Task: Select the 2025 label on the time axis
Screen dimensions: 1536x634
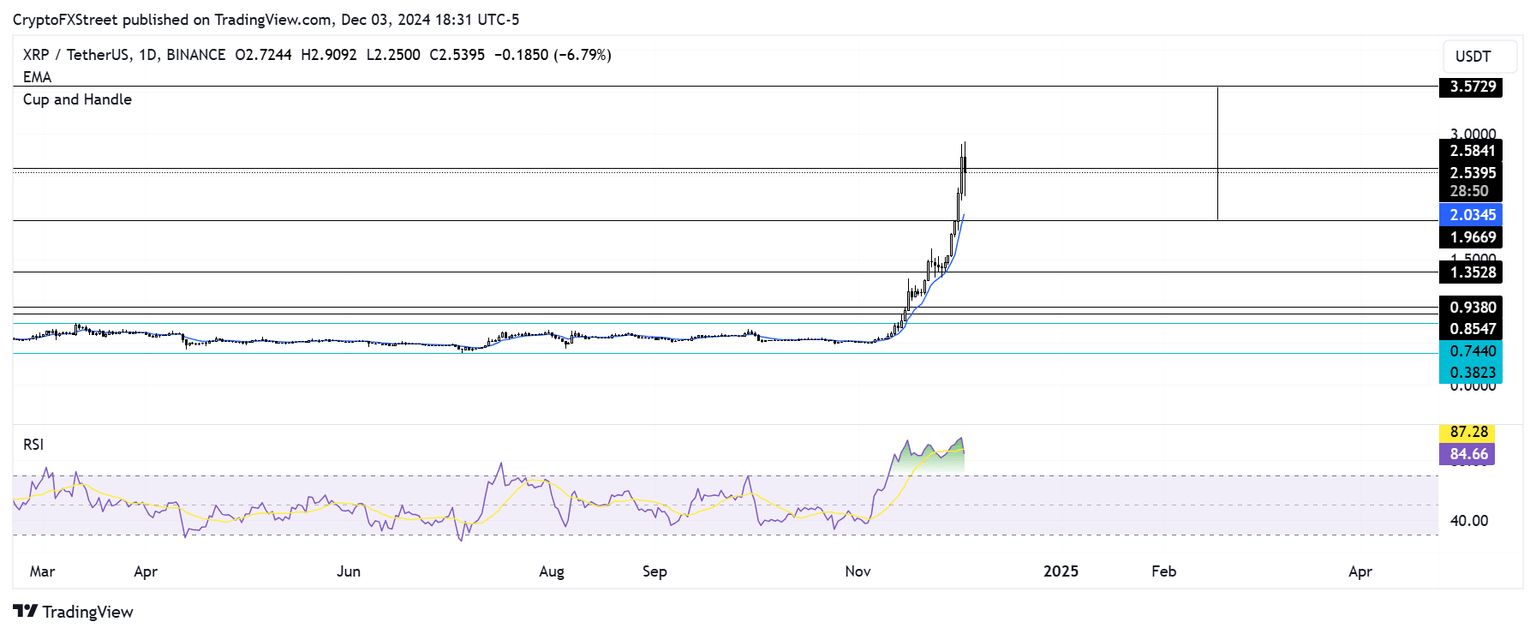Action: click(x=1060, y=571)
